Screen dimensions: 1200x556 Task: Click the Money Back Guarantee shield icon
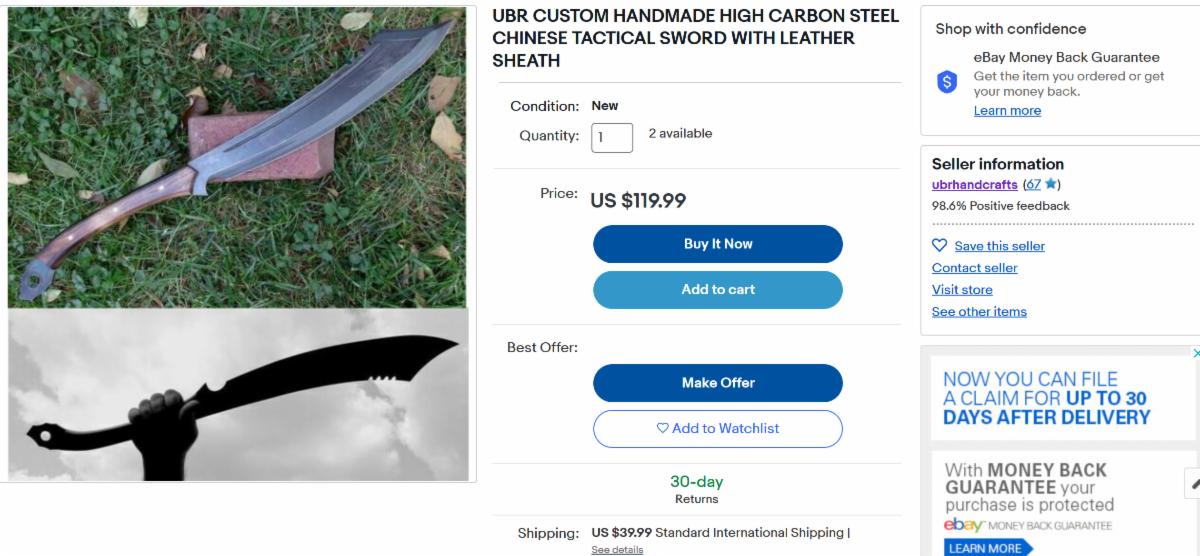pos(947,82)
